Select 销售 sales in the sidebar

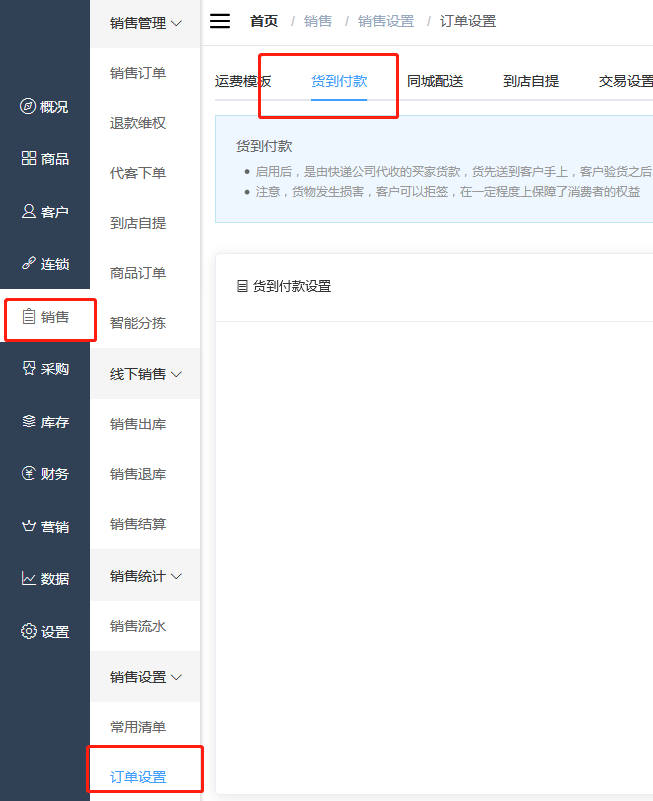point(44,317)
